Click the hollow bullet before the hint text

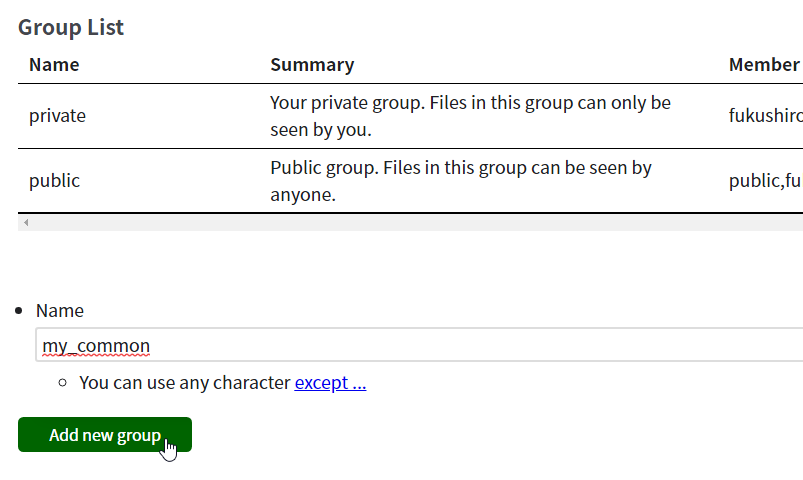coord(62,383)
